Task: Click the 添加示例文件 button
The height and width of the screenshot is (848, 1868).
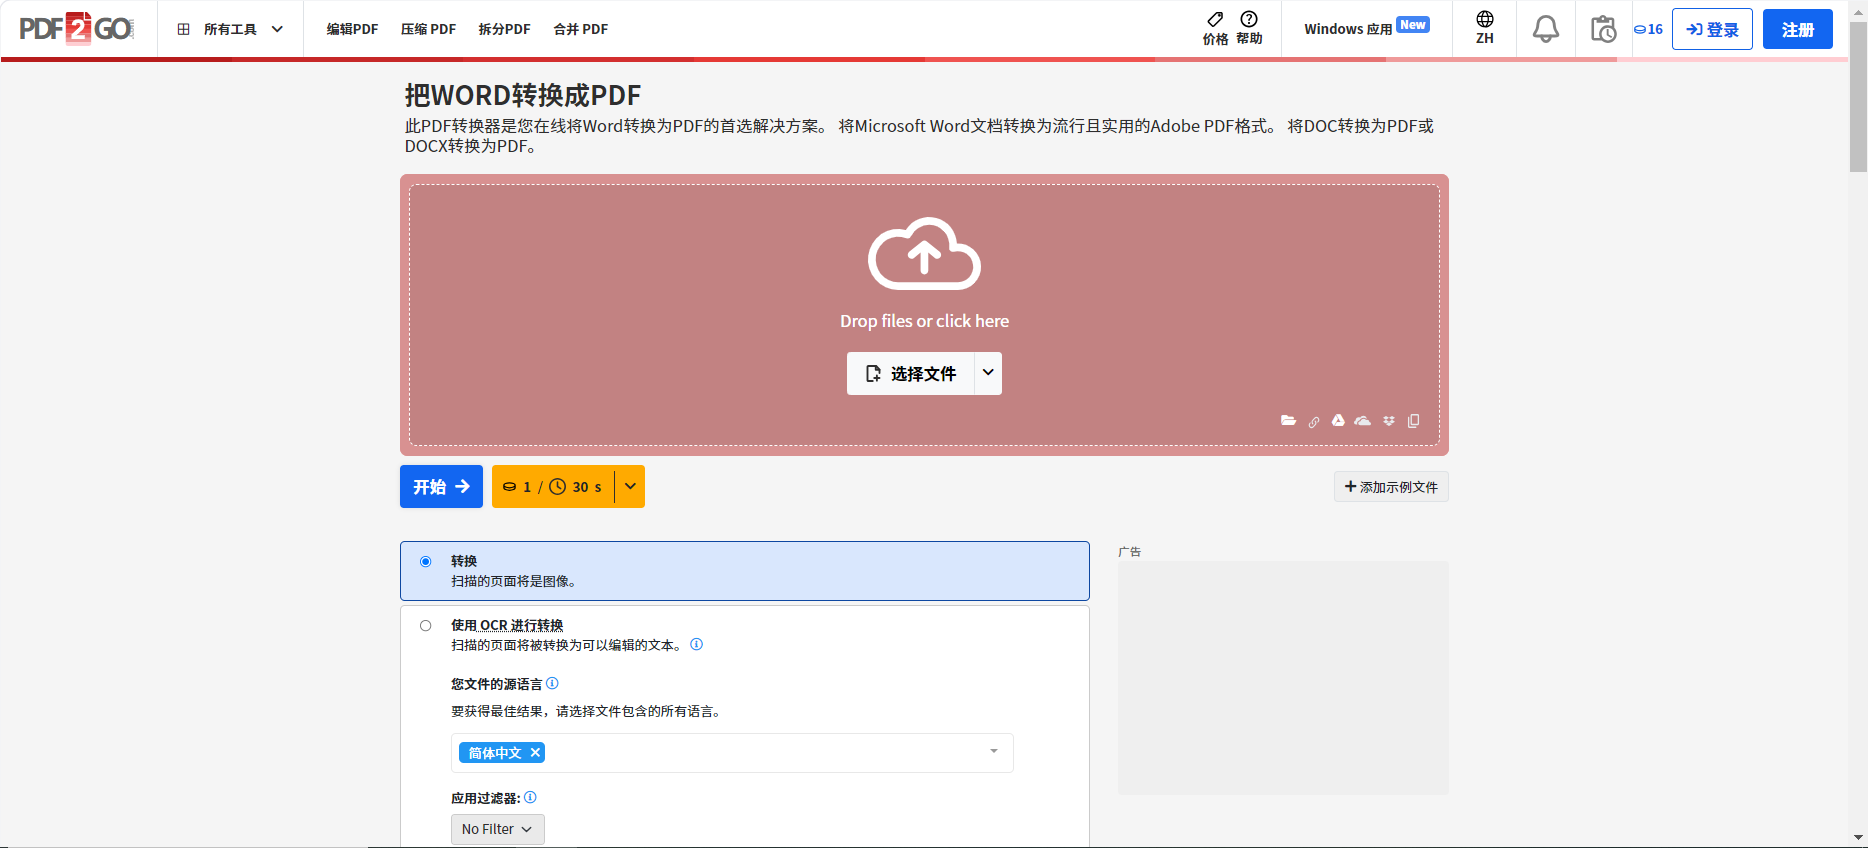Action: (x=1390, y=487)
